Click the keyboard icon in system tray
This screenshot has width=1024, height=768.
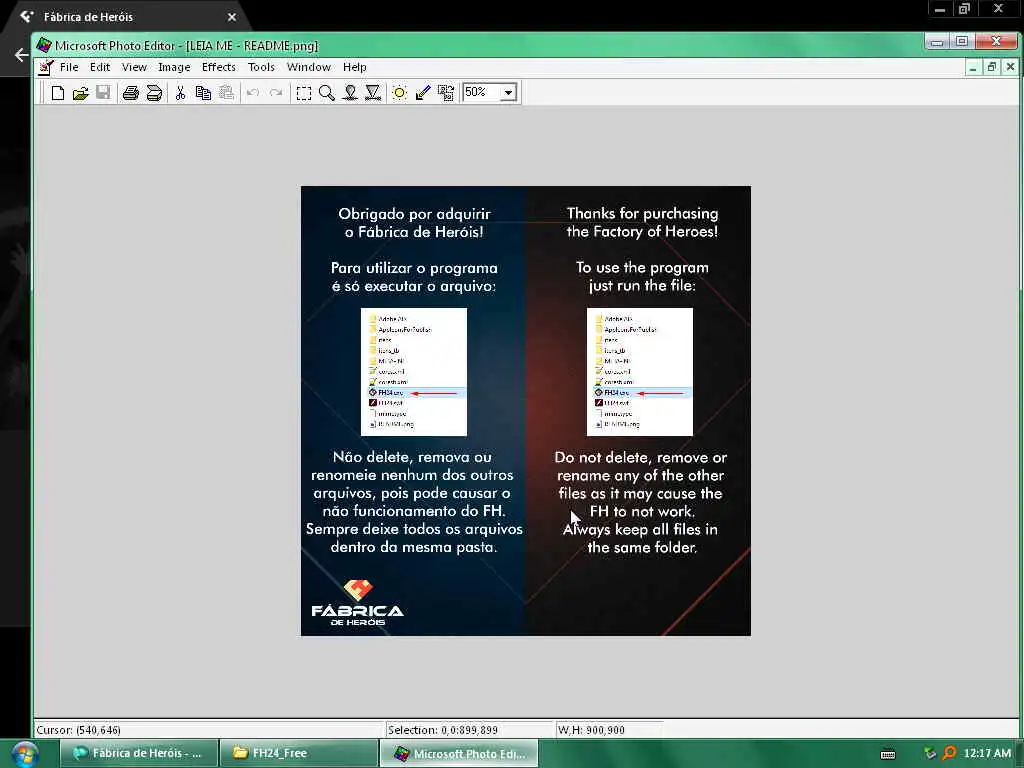tap(888, 754)
